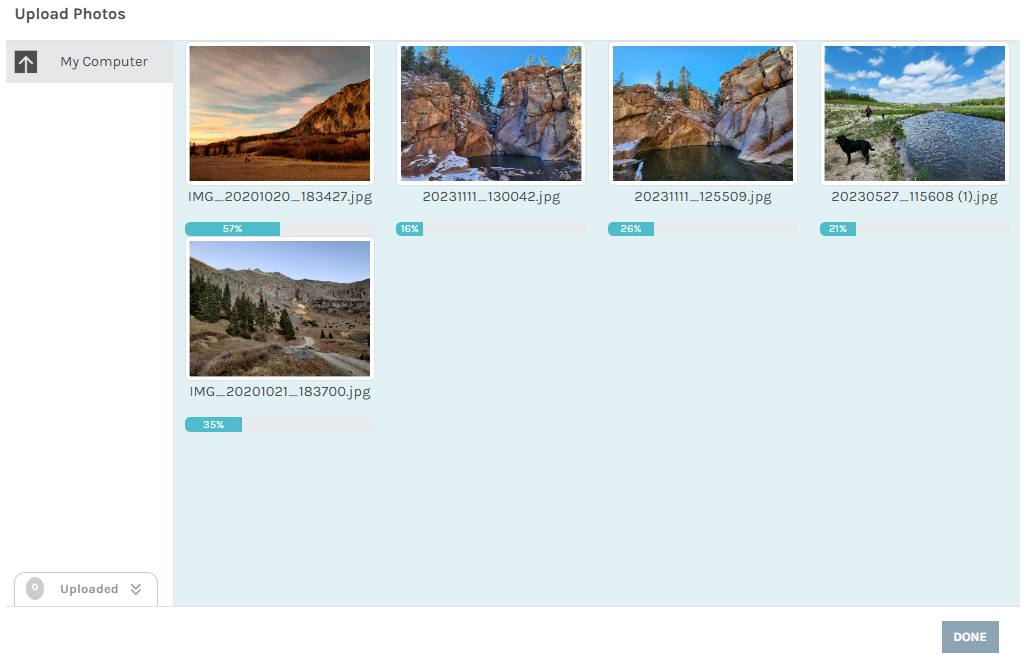Click the 35% upload progress bar
This screenshot has height=671, width=1036.
pos(279,425)
